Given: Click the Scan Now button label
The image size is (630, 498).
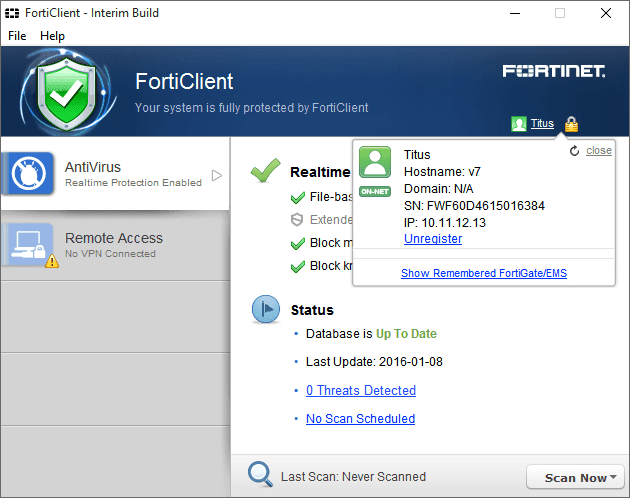Looking at the screenshot, I should [x=575, y=478].
